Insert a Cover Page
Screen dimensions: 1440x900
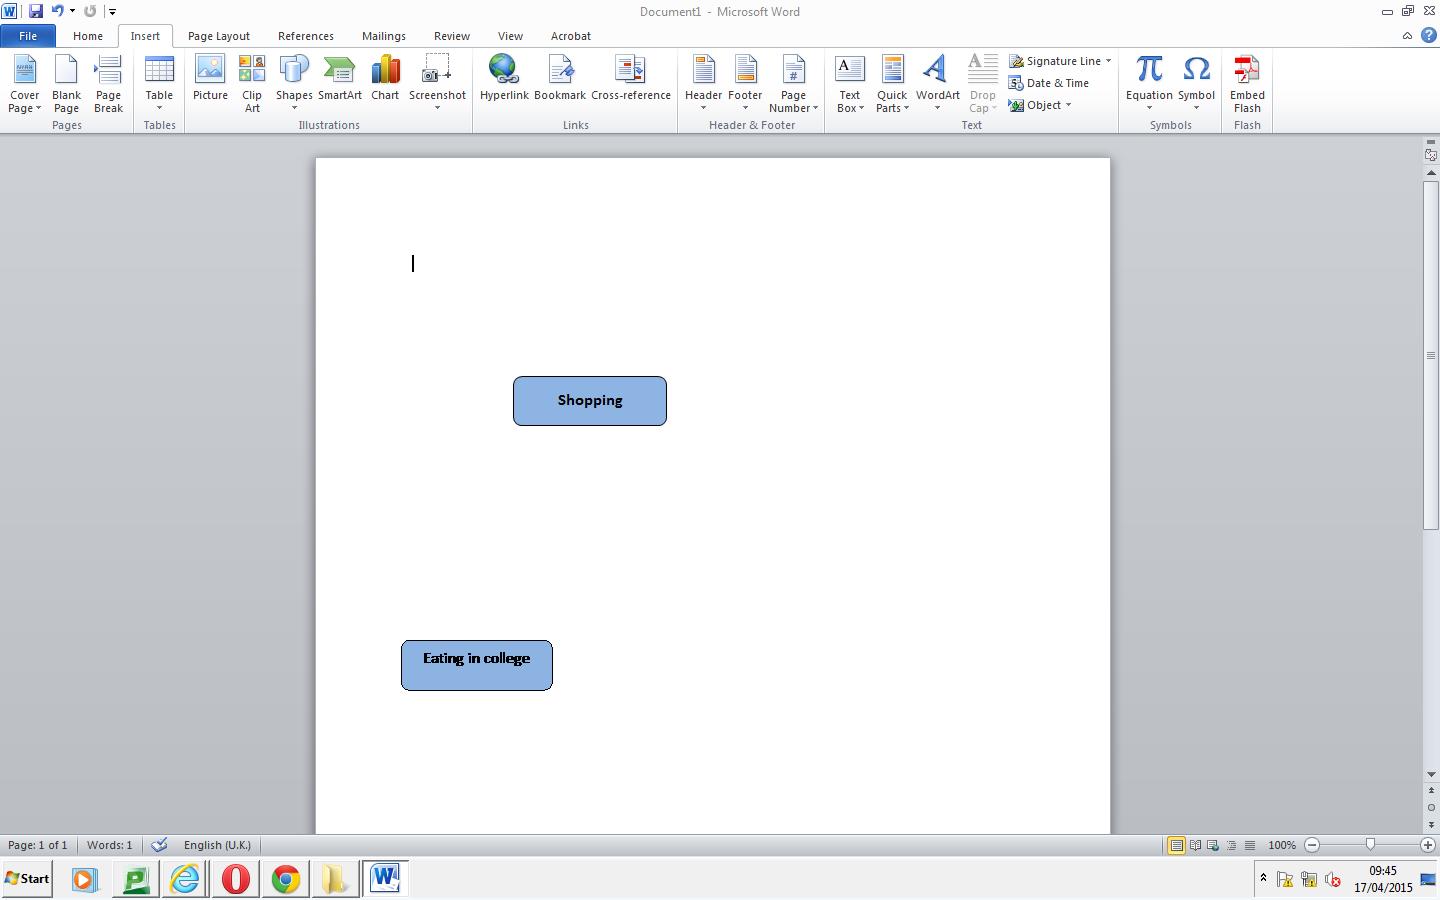pyautogui.click(x=24, y=84)
